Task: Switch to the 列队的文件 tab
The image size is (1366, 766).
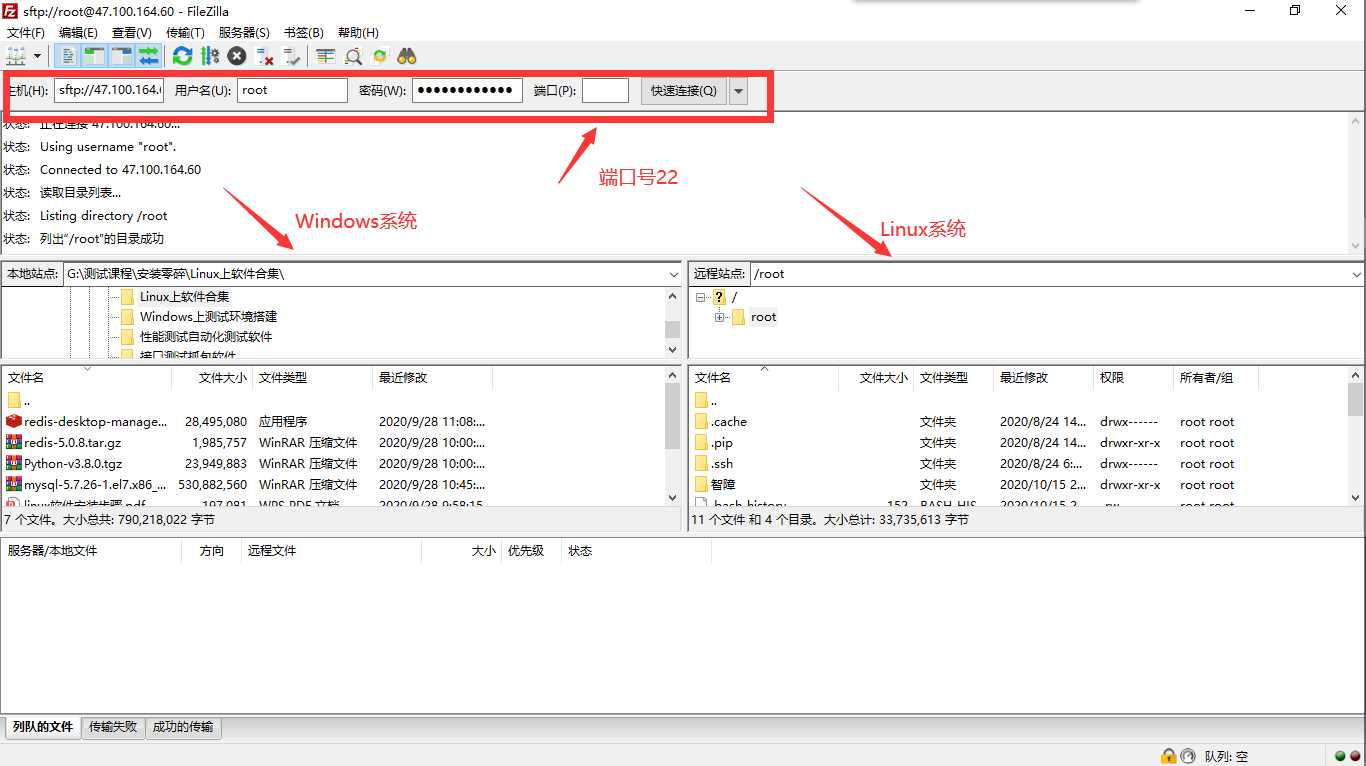Action: pyautogui.click(x=43, y=727)
